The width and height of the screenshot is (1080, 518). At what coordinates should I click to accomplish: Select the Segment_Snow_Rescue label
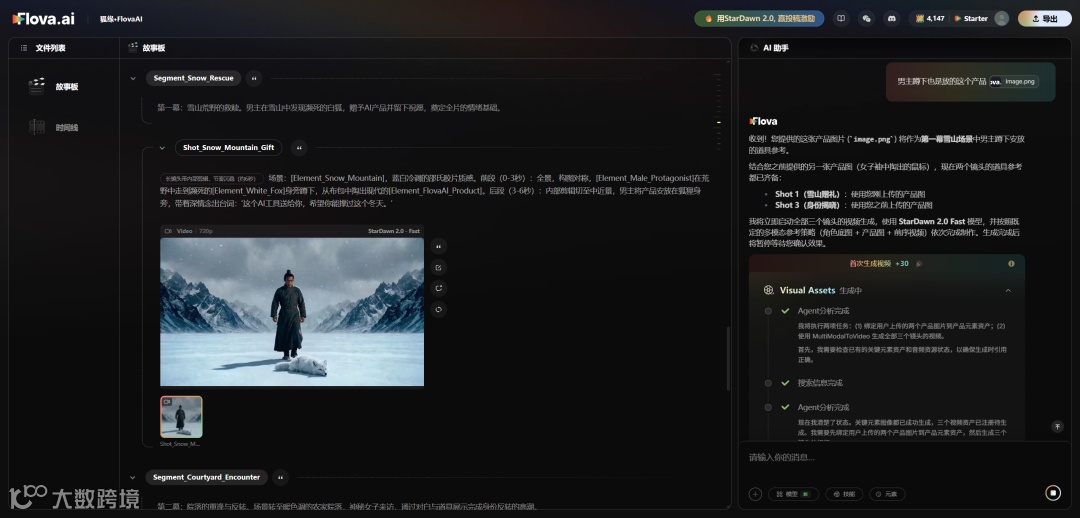point(194,79)
